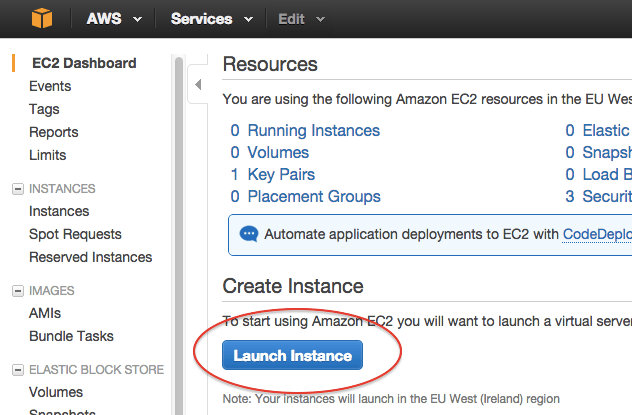
Task: Open AMIs in the sidebar
Action: click(x=45, y=313)
